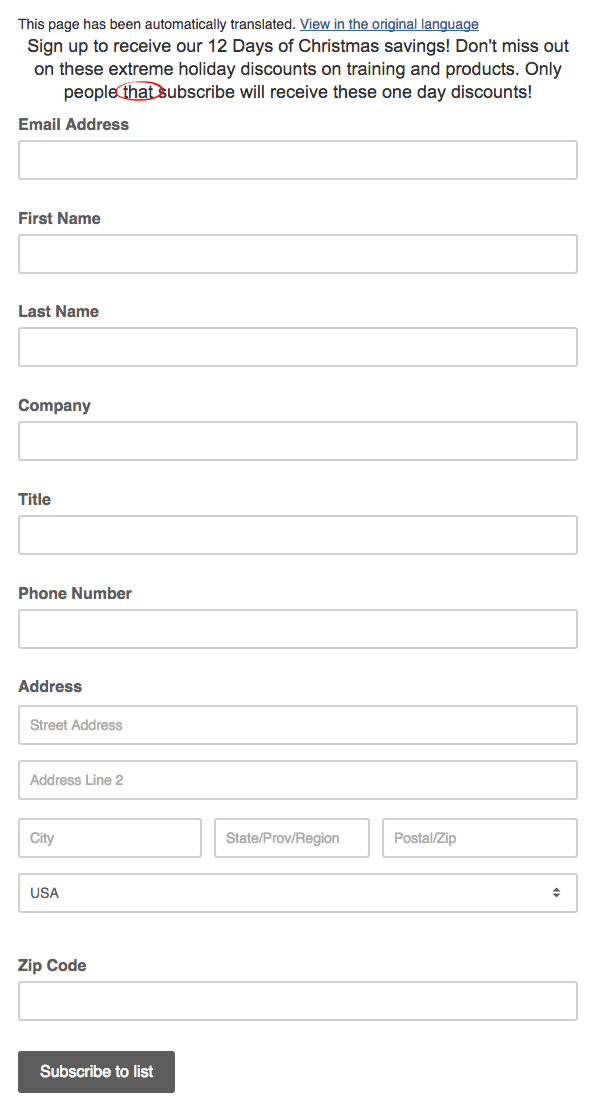The image size is (598, 1120).
Task: Click the Street Address field
Action: click(x=297, y=725)
